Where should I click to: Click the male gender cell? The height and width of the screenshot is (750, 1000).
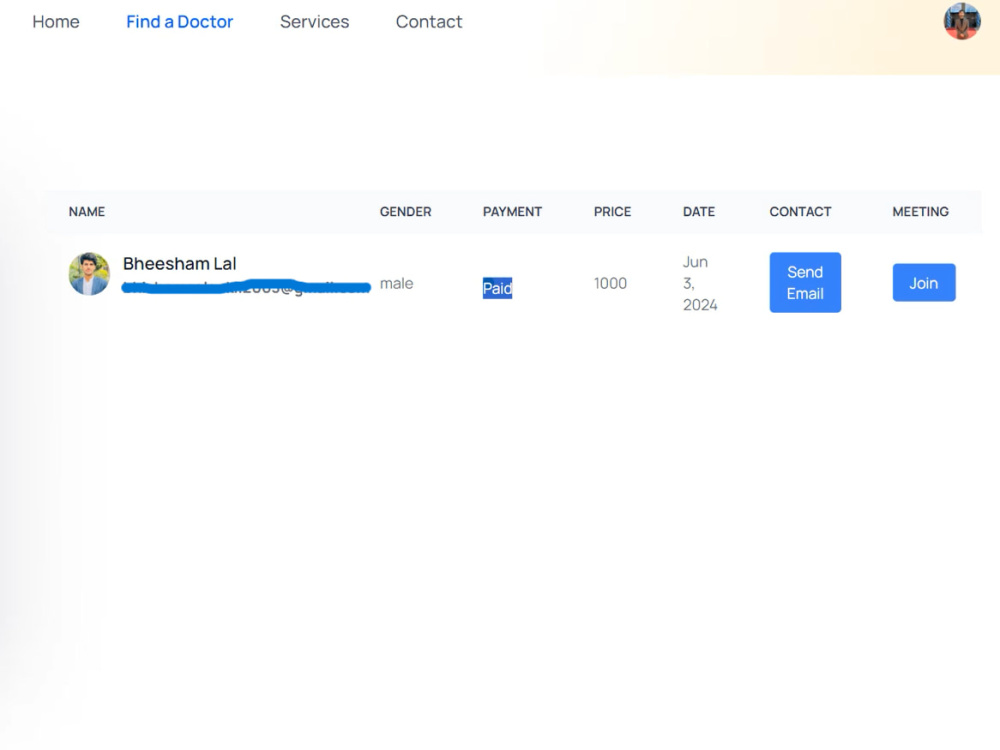(x=397, y=283)
